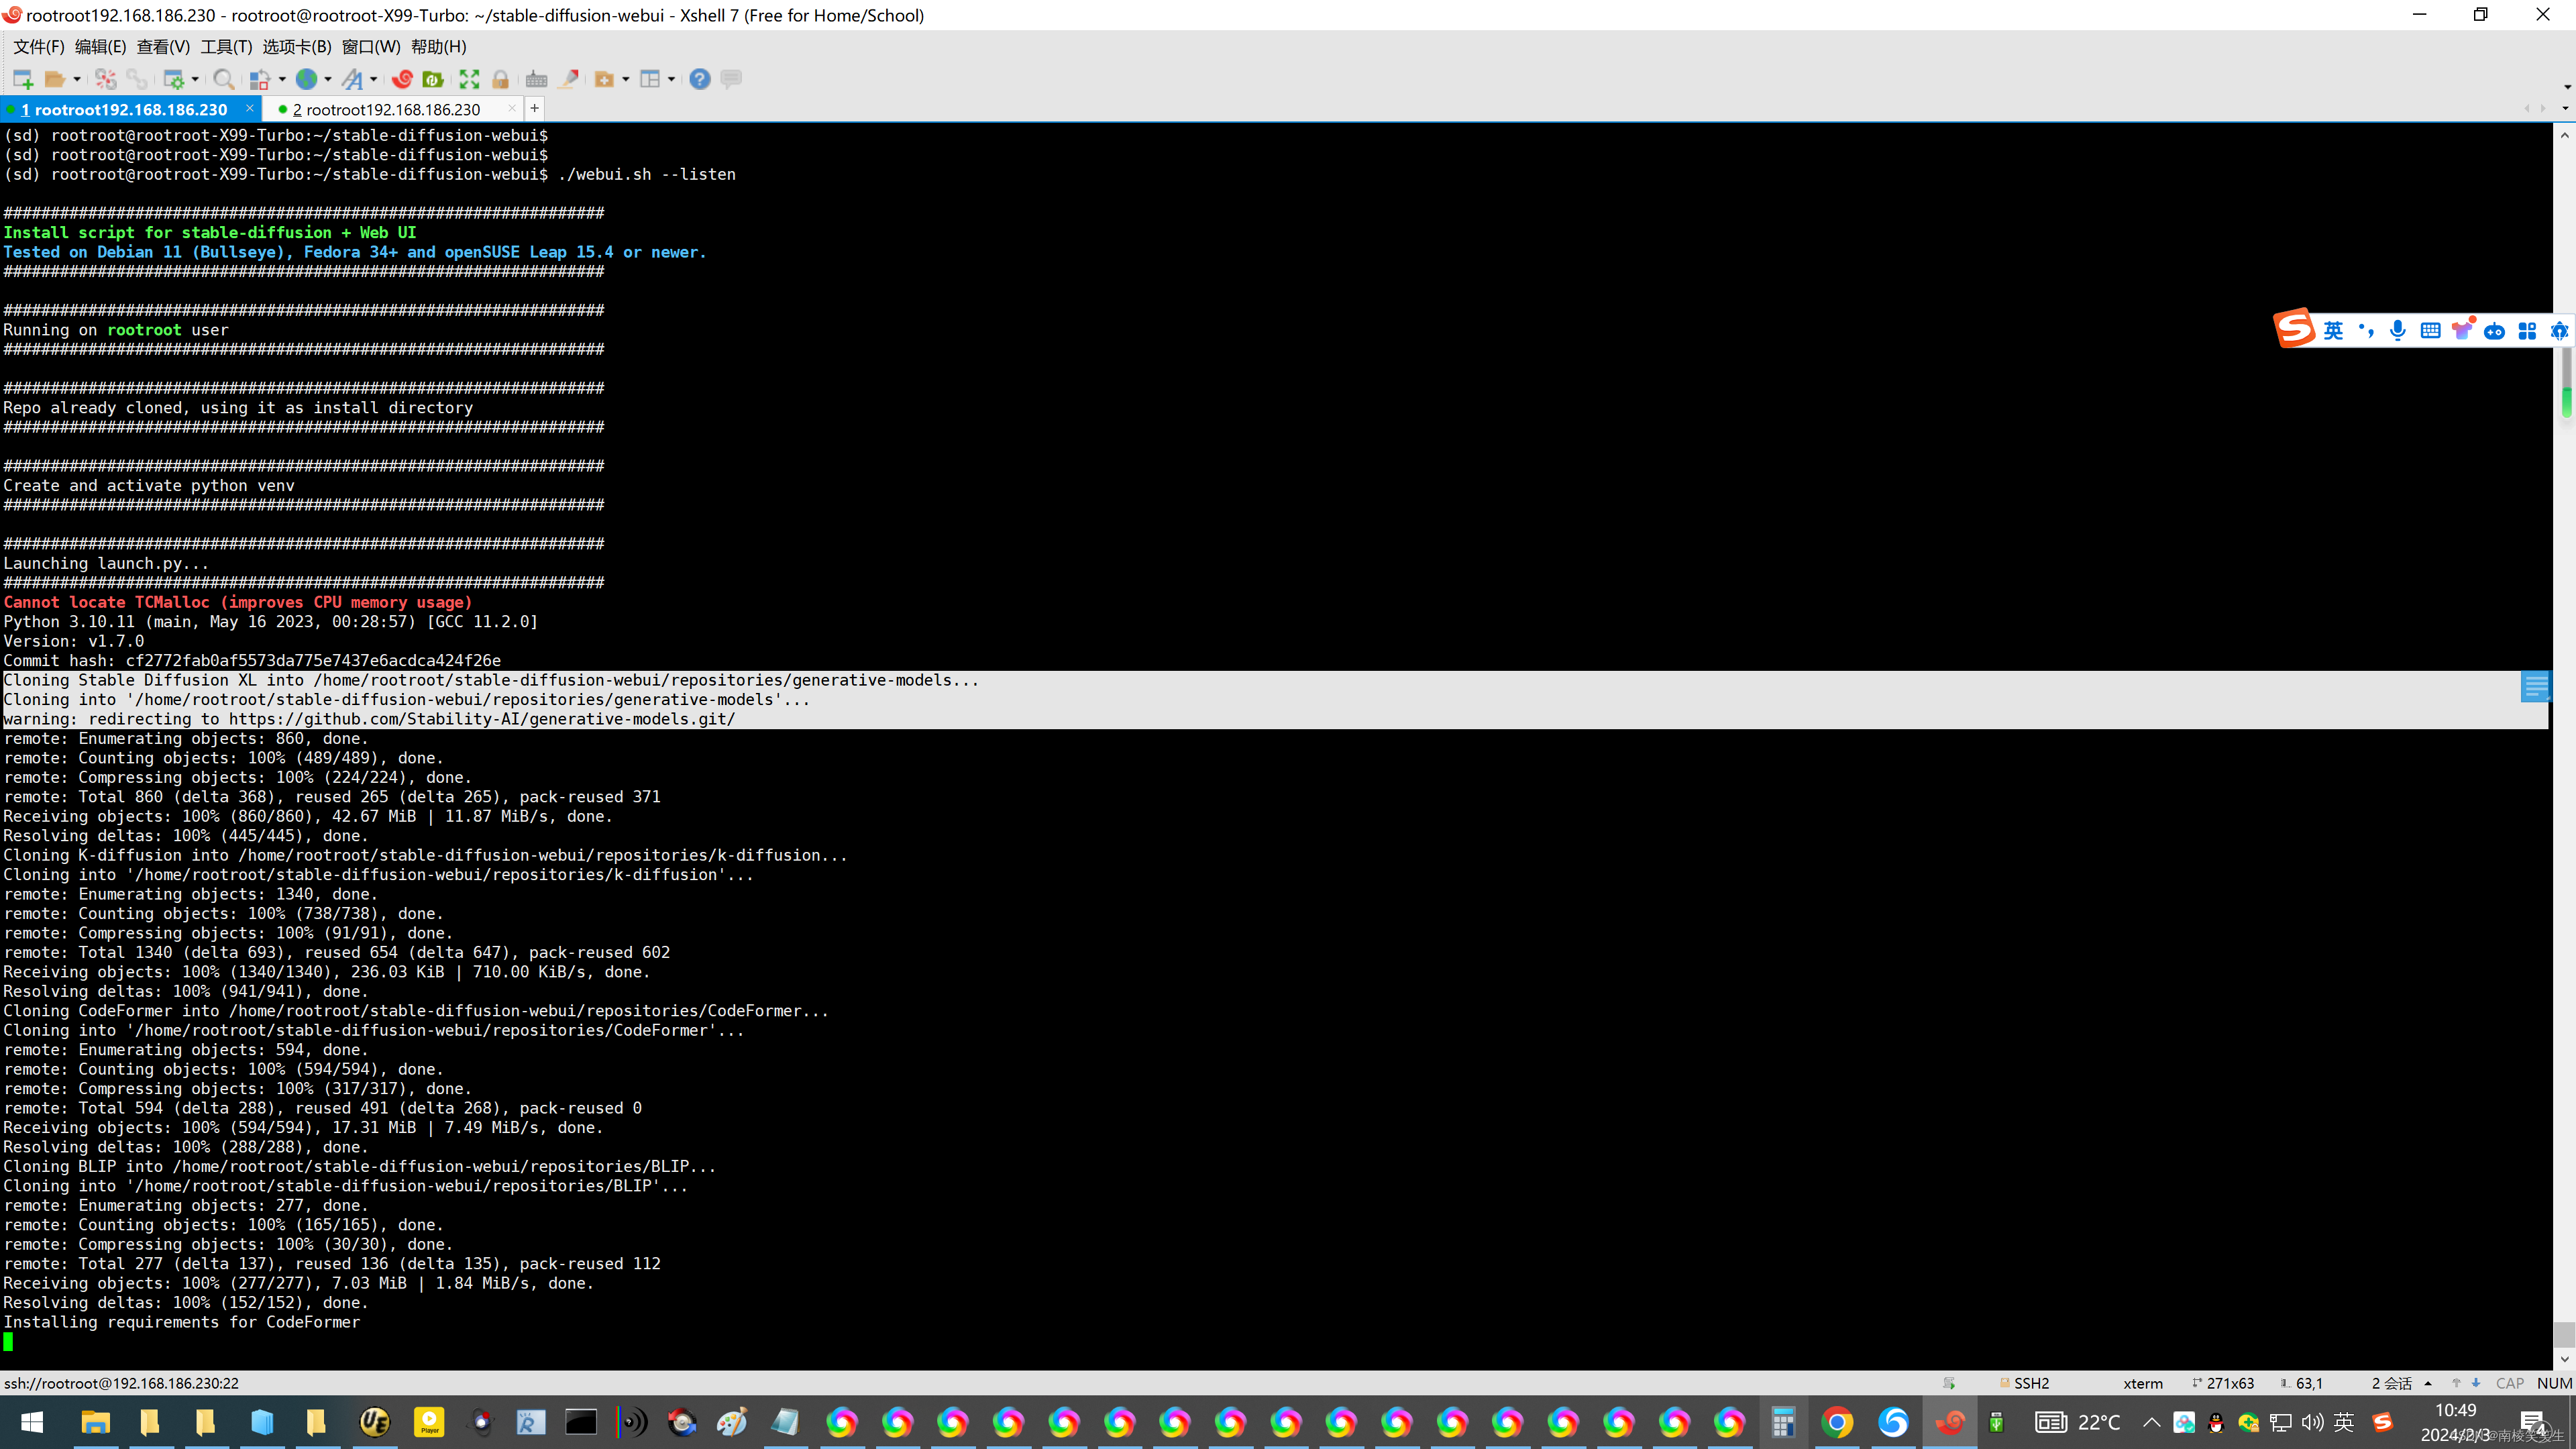This screenshot has height=1449, width=2576.
Task: Disconnect the current session via toolbar icon
Action: 106,79
